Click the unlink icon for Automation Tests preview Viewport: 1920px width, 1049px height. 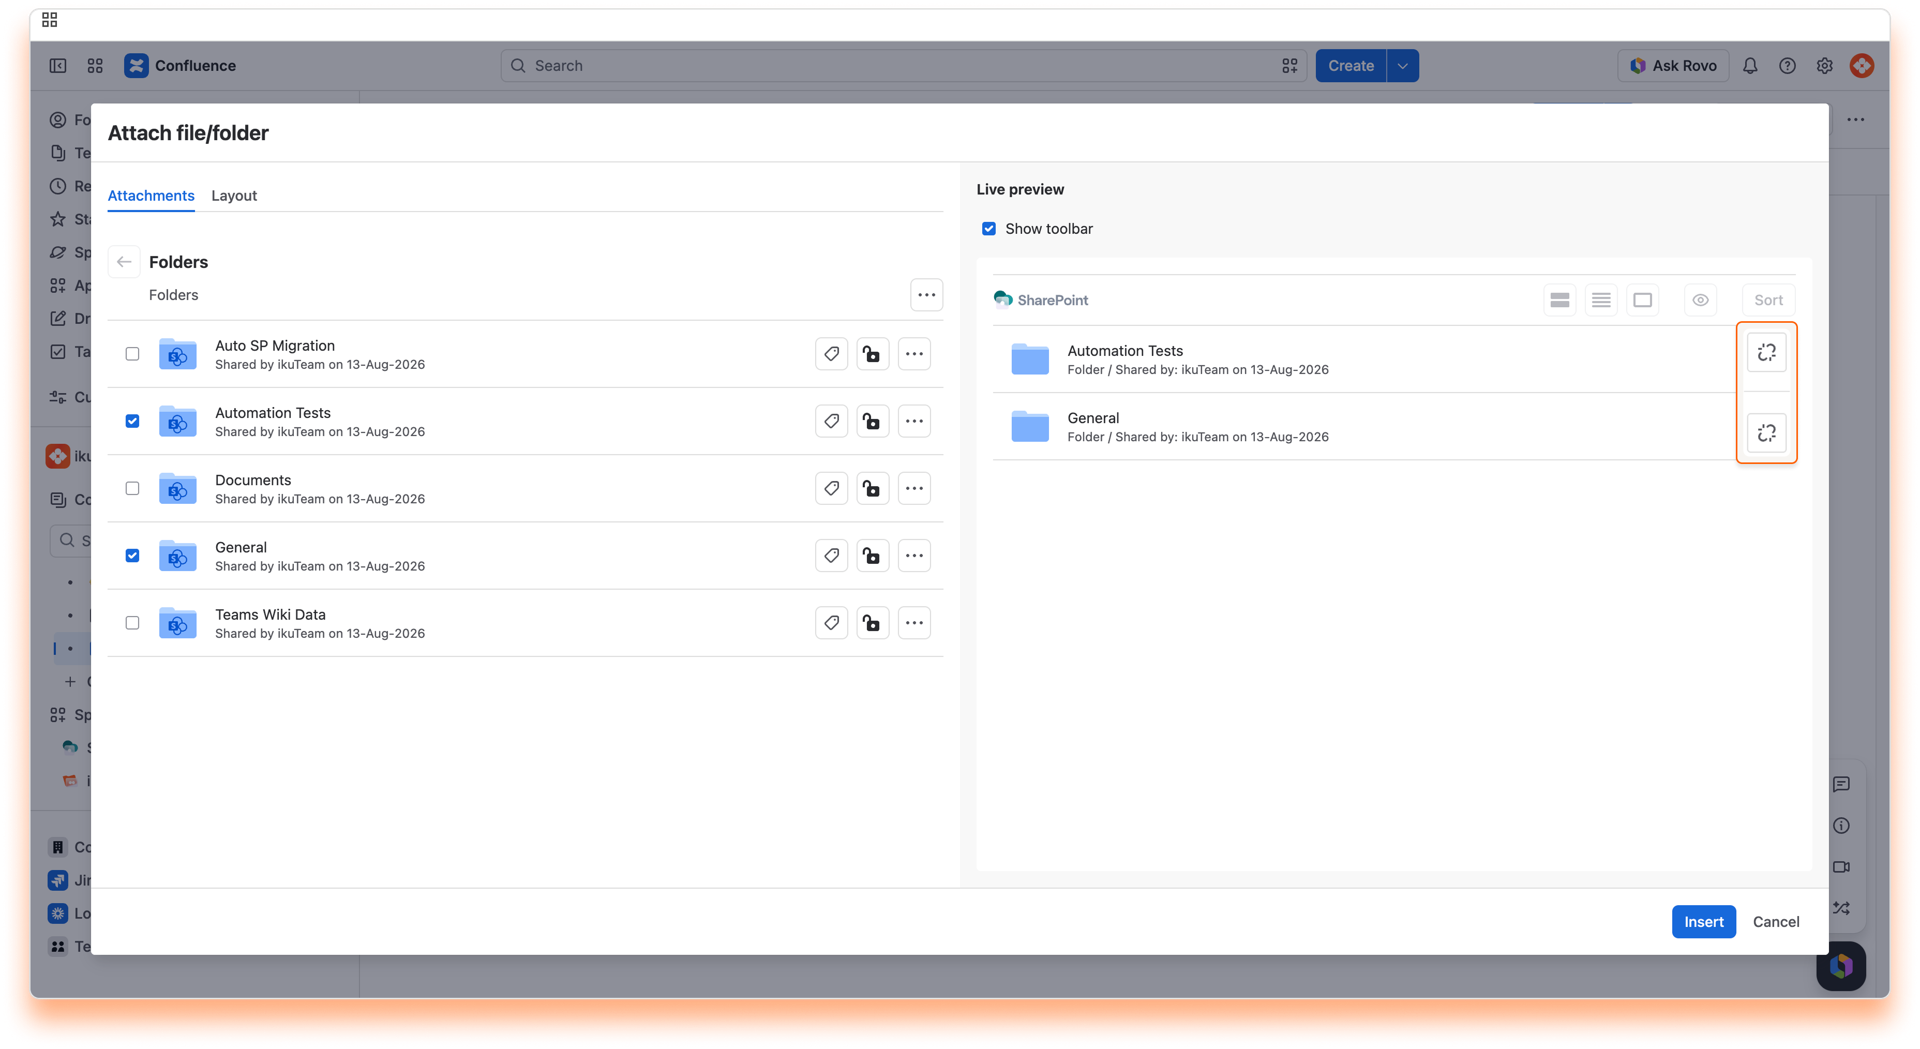[x=1767, y=353]
